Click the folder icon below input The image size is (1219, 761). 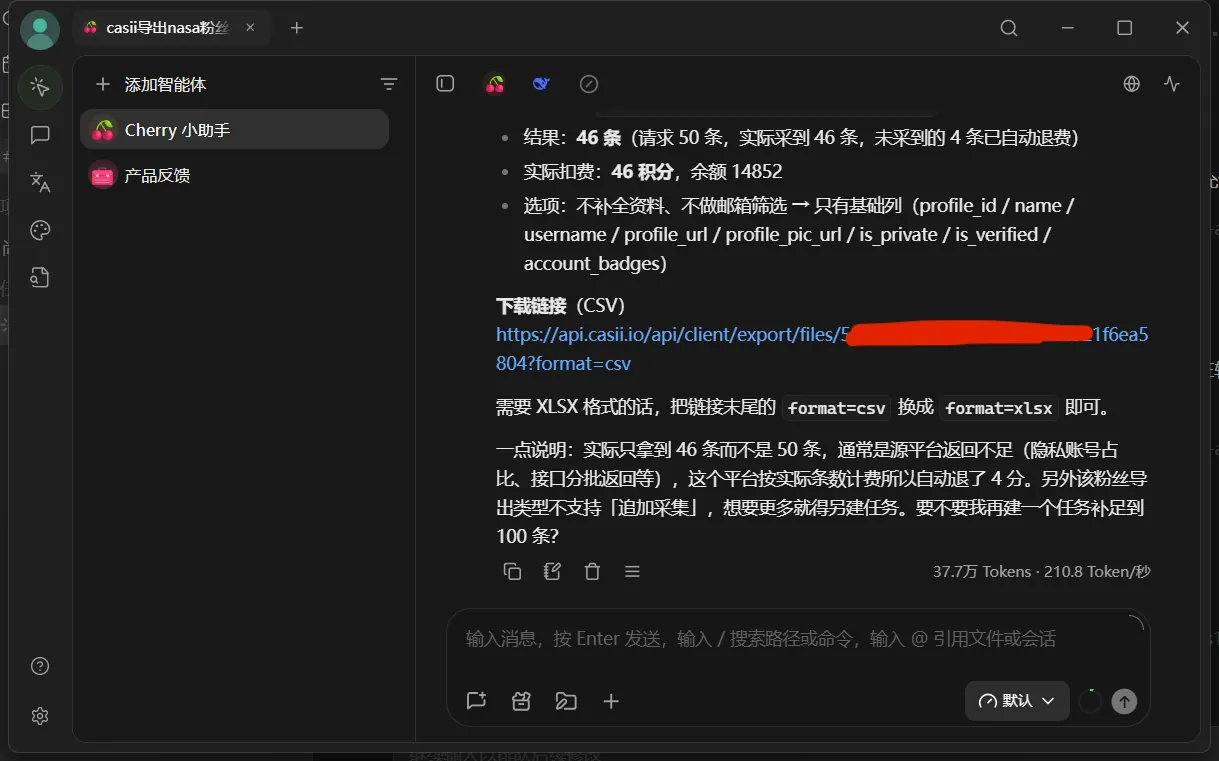(566, 701)
